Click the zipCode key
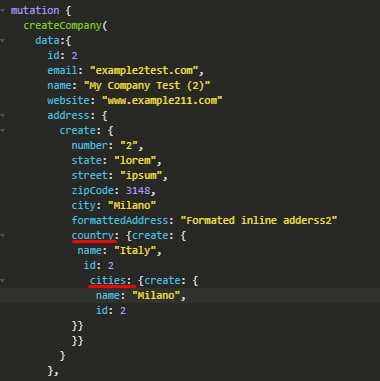The width and height of the screenshot is (380, 381). pyautogui.click(x=92, y=190)
